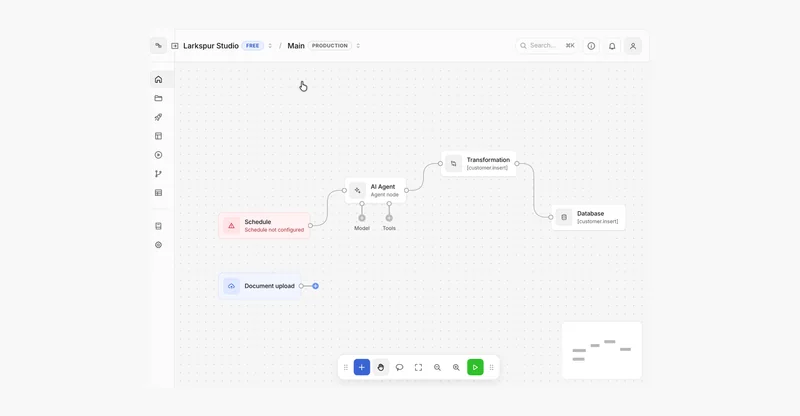Zoom out the canvas

437,367
